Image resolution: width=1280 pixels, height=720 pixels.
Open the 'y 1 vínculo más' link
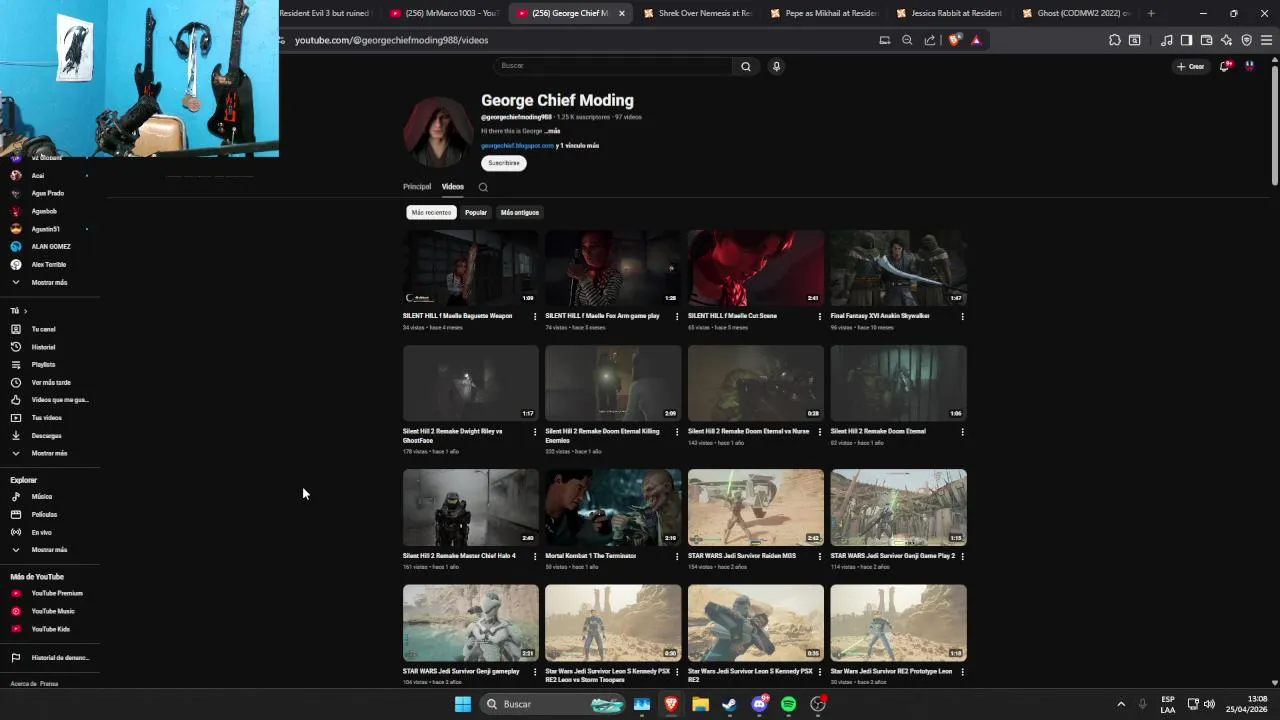(x=578, y=146)
